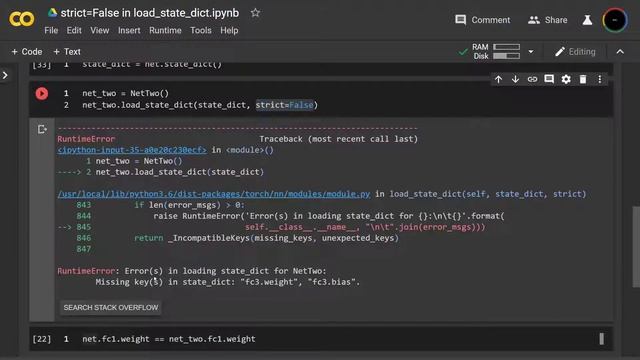Open the Tools menu
Screen dimensions: 640x360
click(201, 31)
